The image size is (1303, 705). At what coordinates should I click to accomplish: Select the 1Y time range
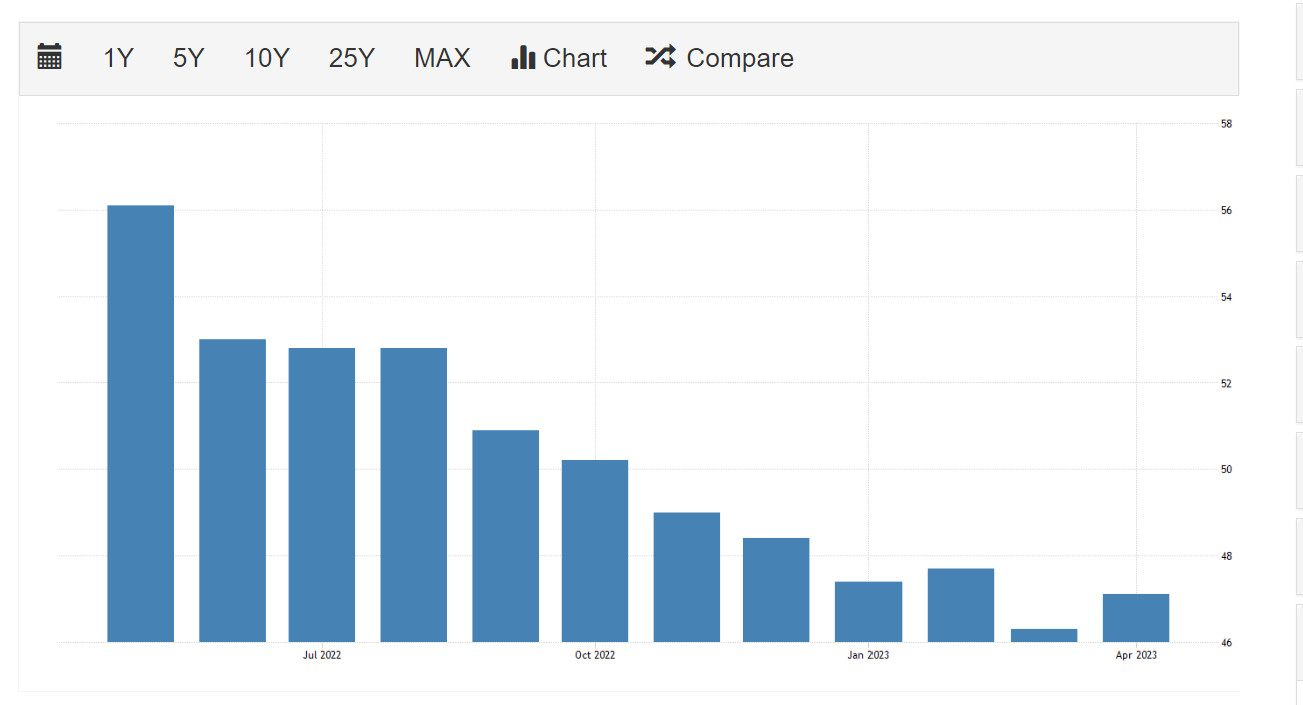(x=118, y=58)
